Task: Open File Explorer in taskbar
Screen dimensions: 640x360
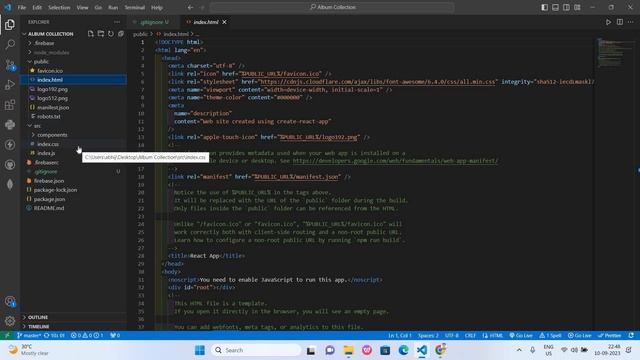Action: tap(348, 350)
